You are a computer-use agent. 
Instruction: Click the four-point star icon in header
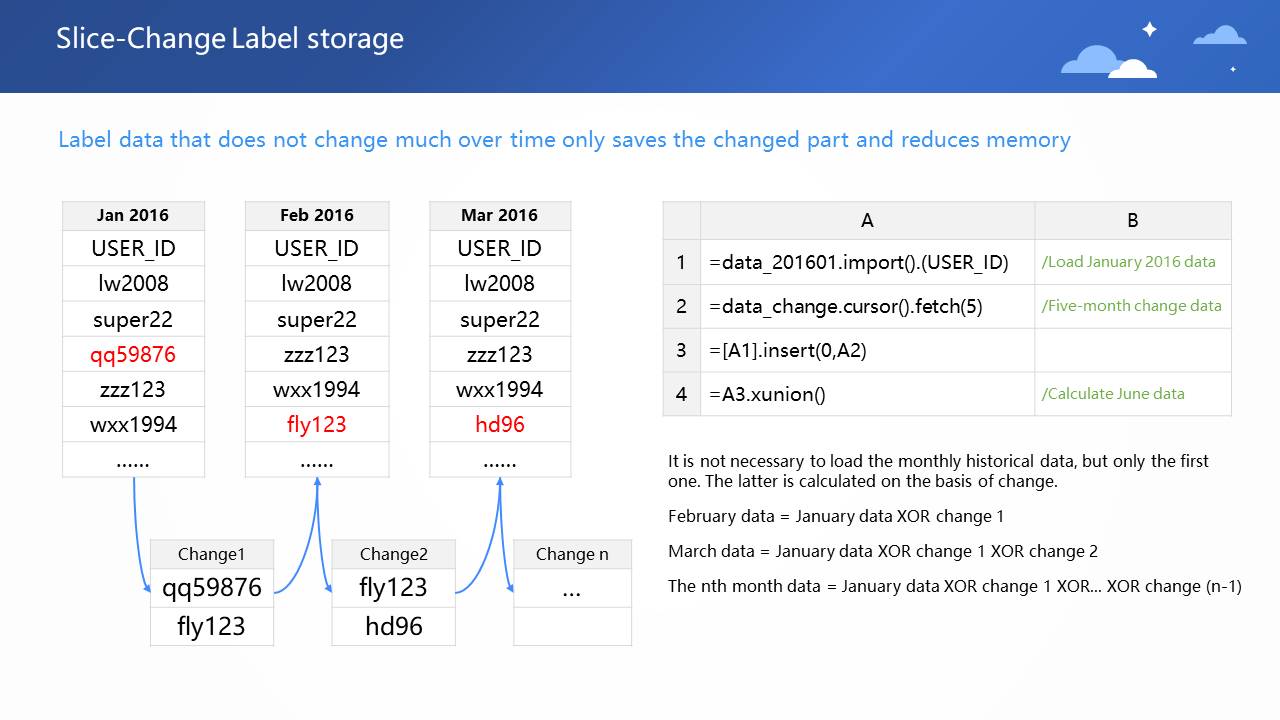[1149, 30]
